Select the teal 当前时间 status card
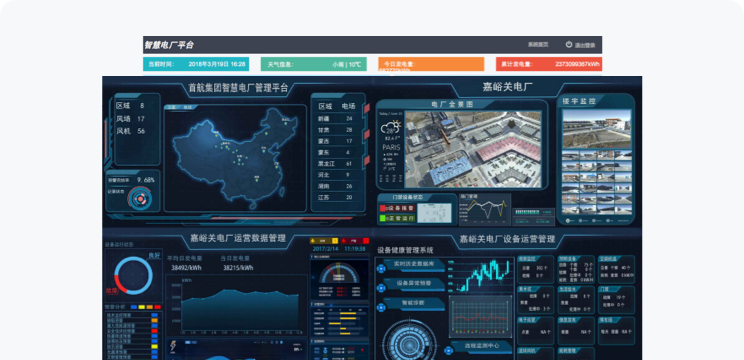Image resolution: width=744 pixels, height=360 pixels. (196, 64)
